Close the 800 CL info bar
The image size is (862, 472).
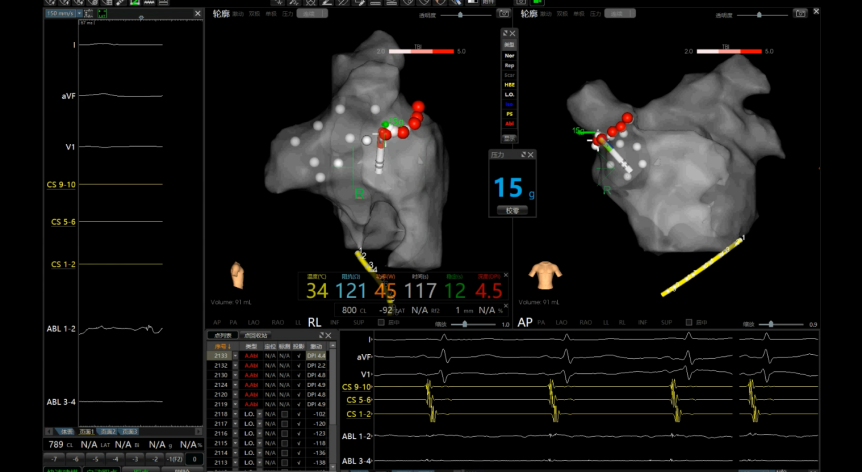pos(506,305)
